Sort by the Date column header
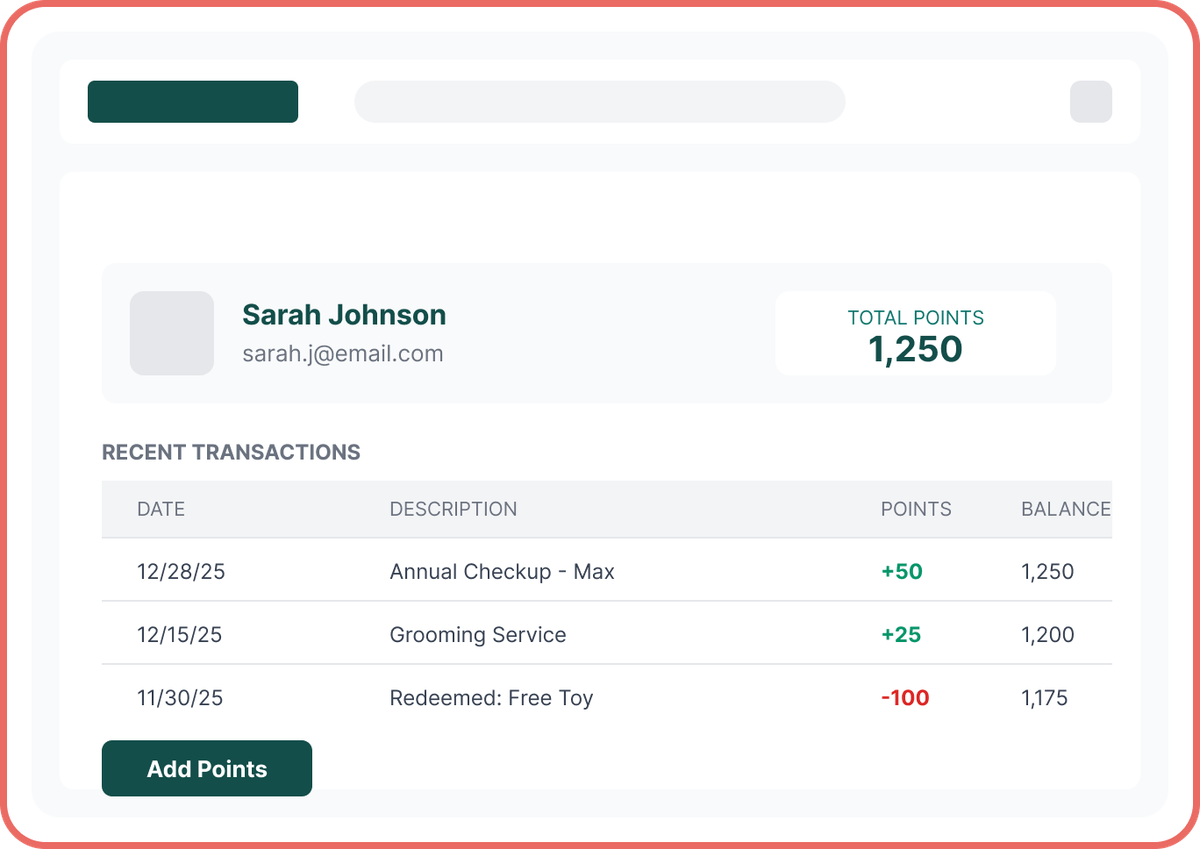 tap(161, 509)
